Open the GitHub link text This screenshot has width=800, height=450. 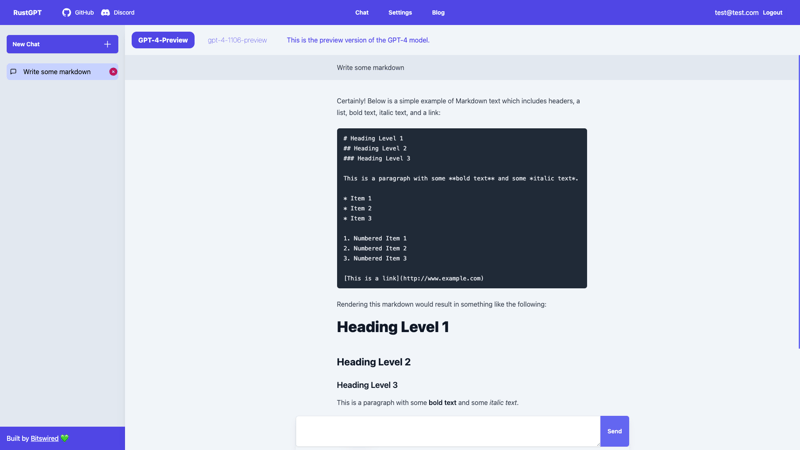tap(84, 13)
